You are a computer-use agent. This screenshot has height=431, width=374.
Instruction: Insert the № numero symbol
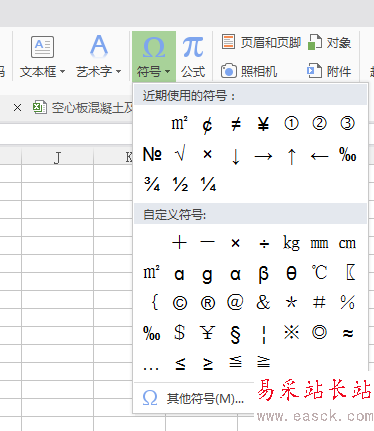[x=152, y=154]
